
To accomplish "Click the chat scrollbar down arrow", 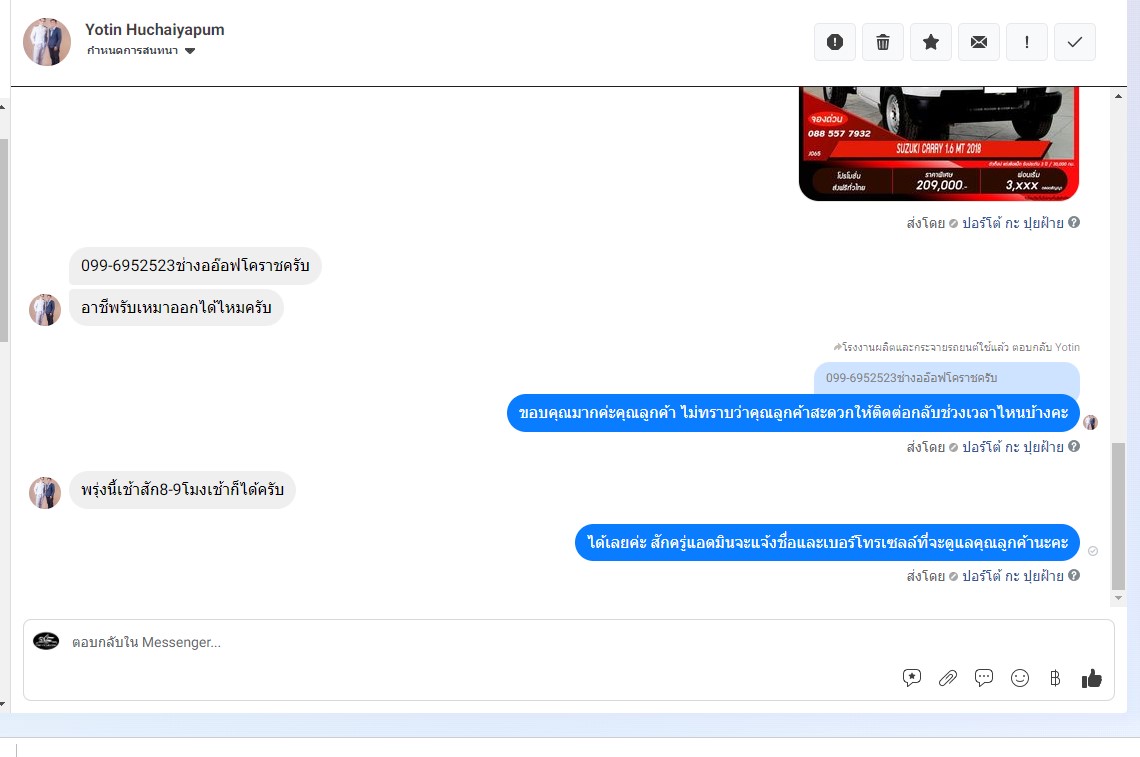I will pyautogui.click(x=1118, y=598).
